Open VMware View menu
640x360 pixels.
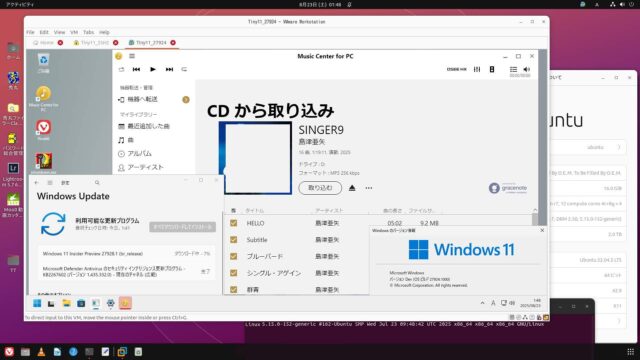[59, 32]
